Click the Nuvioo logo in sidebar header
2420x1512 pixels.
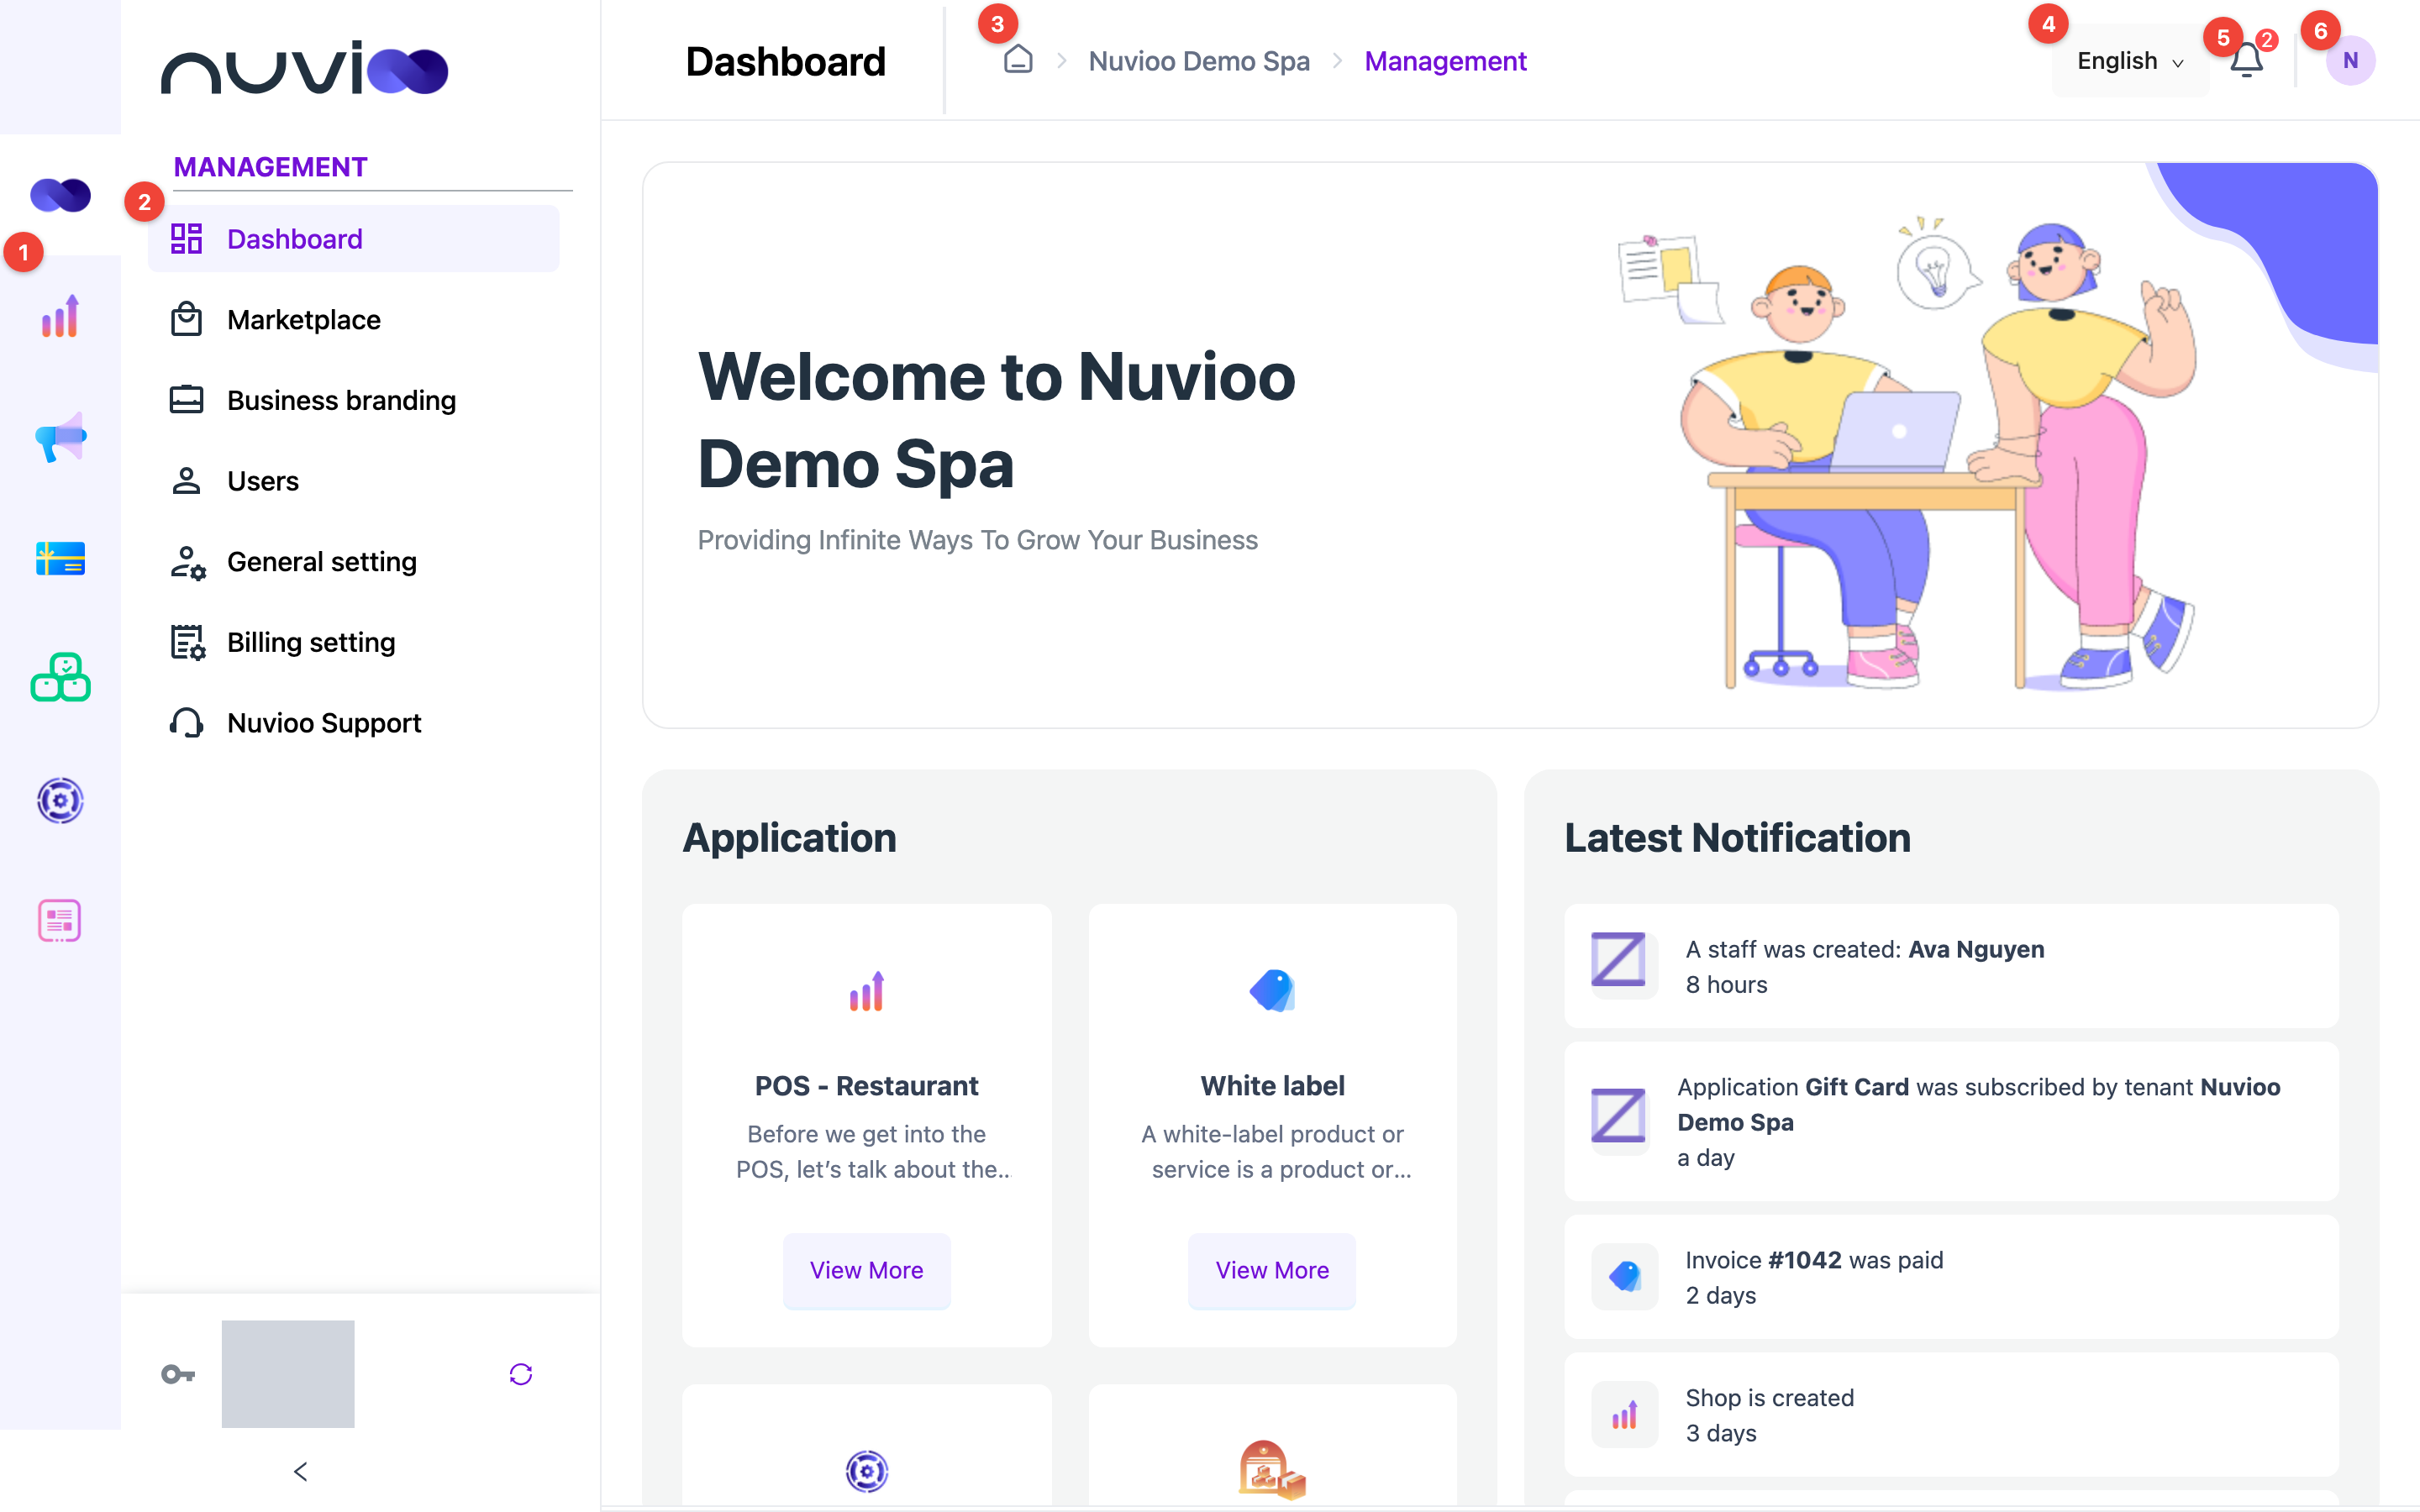coord(304,68)
